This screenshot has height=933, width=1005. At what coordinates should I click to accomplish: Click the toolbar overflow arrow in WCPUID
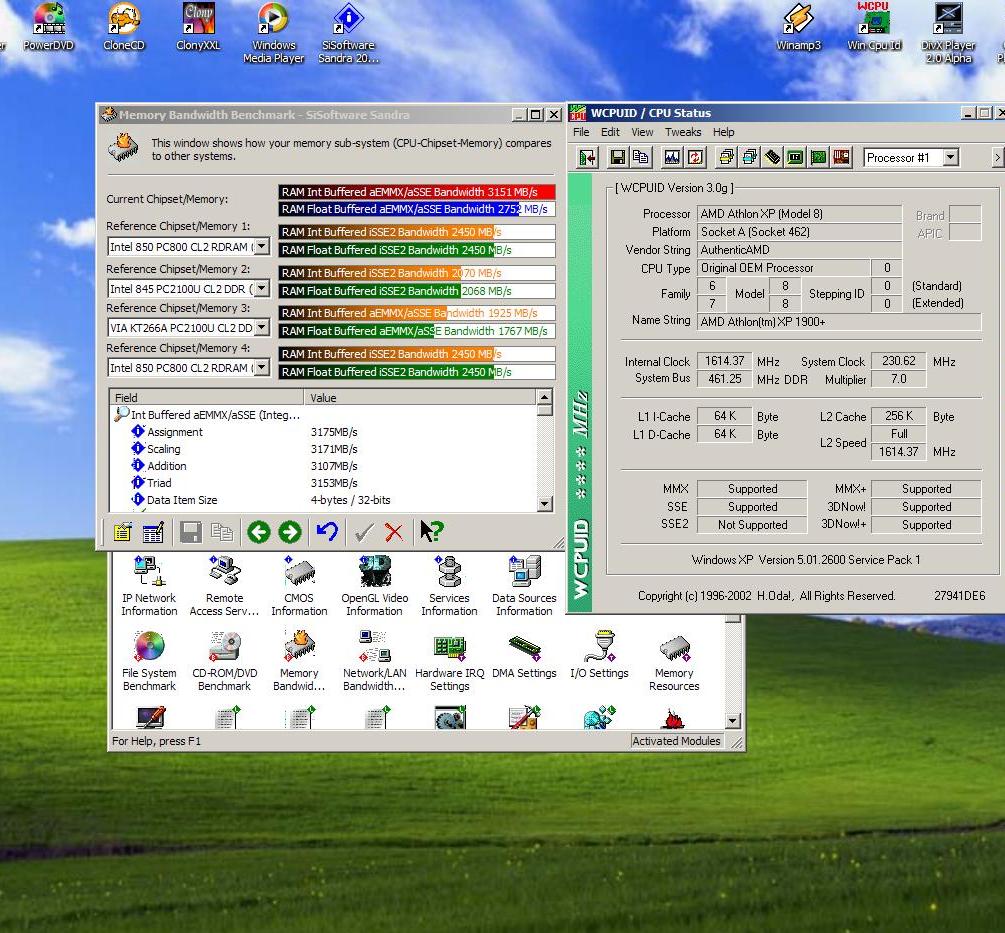click(x=997, y=157)
